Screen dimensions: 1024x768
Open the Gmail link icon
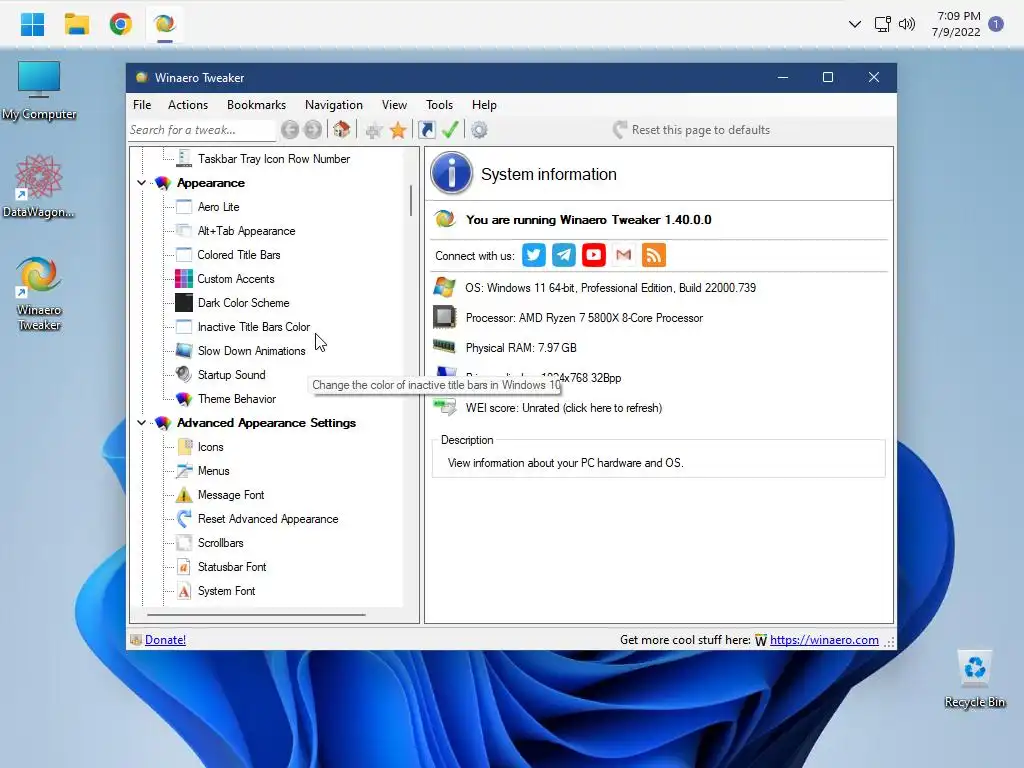tap(624, 255)
